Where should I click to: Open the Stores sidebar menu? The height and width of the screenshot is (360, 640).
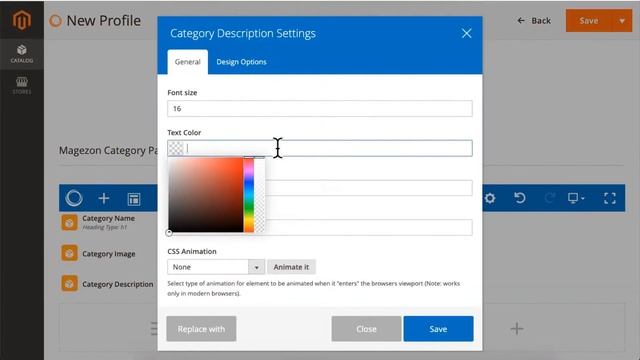tap(22, 85)
